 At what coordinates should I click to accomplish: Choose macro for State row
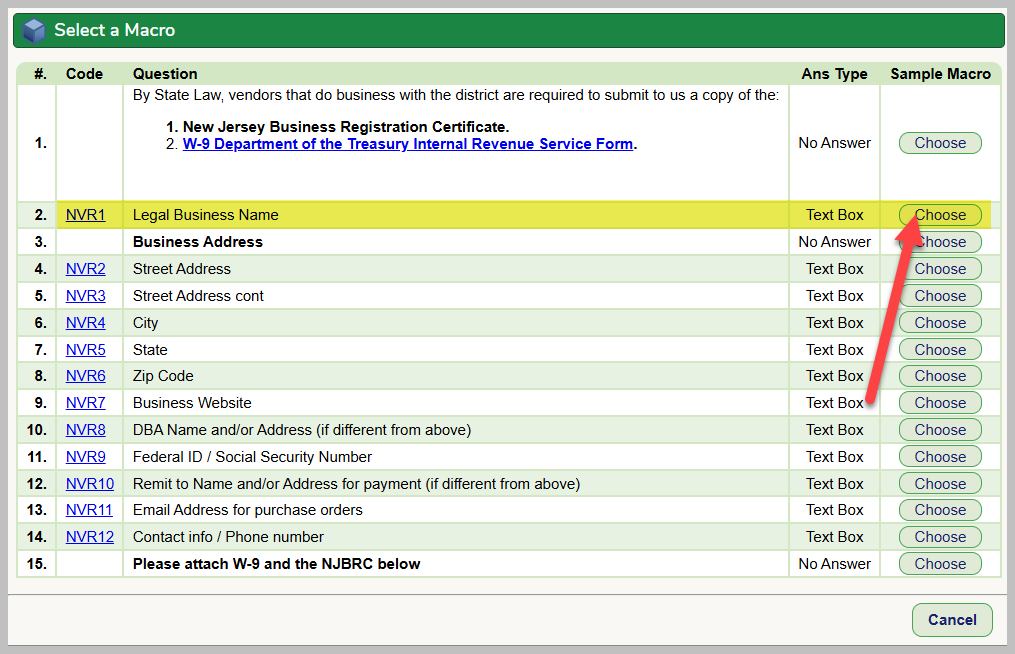[940, 350]
